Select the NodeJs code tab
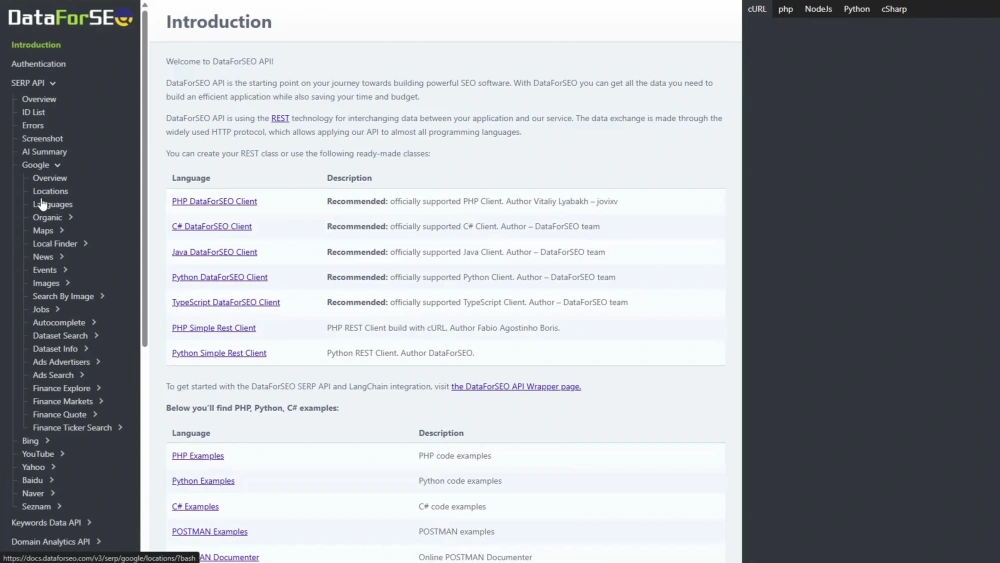The height and width of the screenshot is (563, 1000). coord(818,9)
